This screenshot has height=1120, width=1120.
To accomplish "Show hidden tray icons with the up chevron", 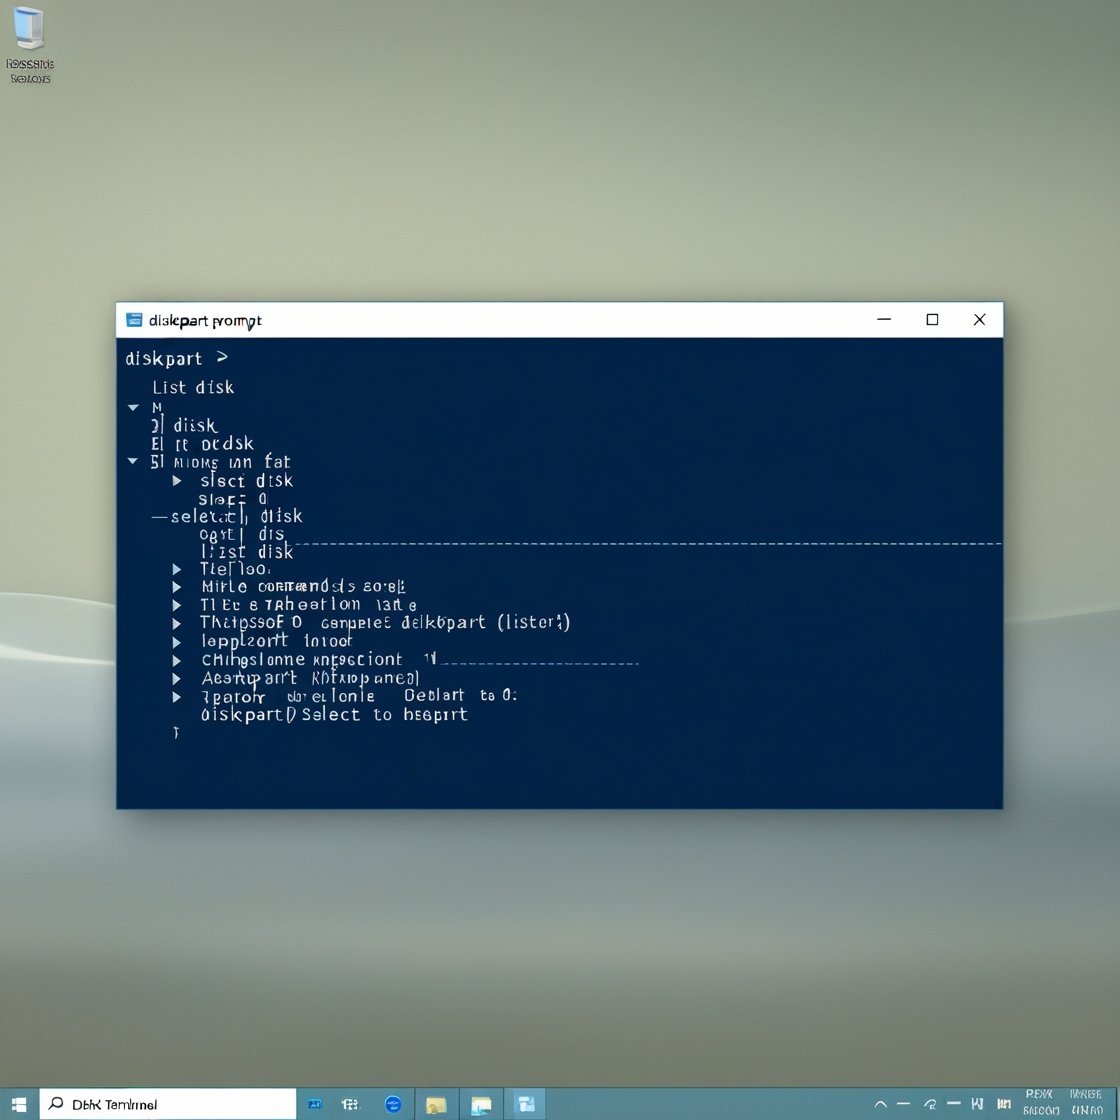I will tap(881, 1104).
